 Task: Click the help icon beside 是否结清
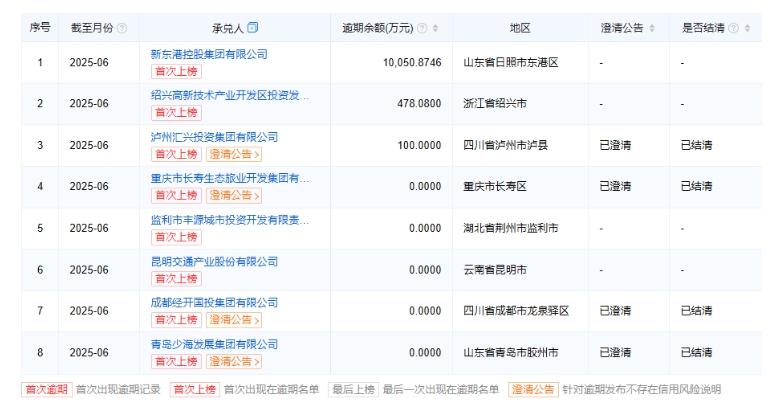(734, 28)
